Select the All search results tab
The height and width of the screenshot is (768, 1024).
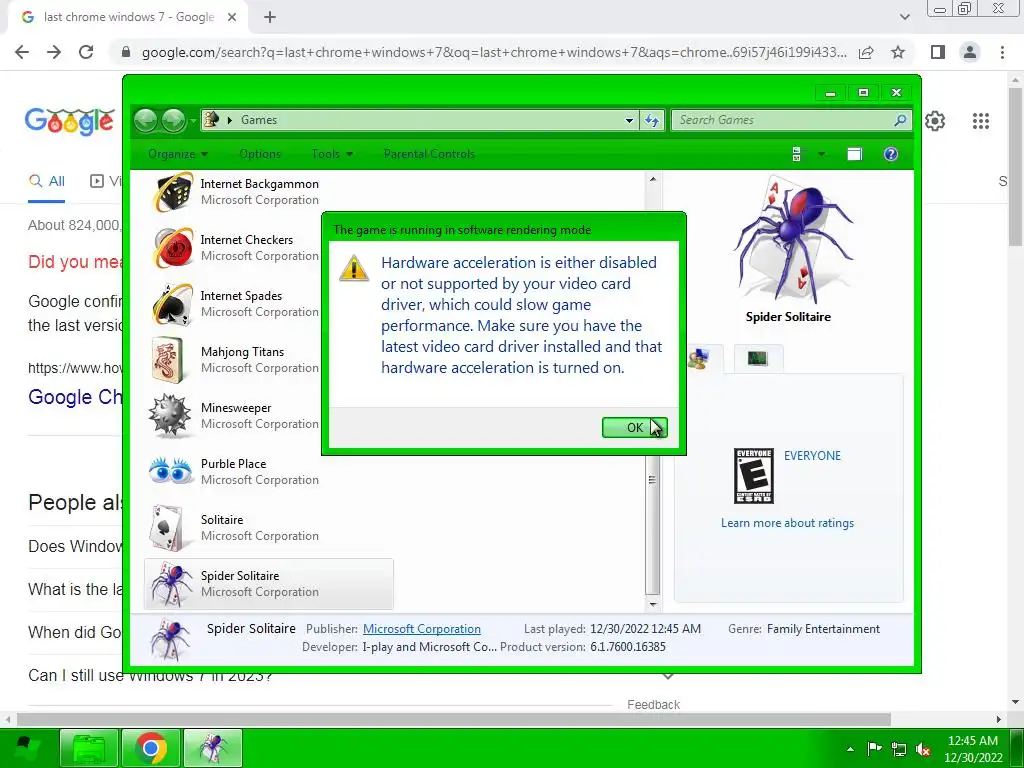(46, 181)
